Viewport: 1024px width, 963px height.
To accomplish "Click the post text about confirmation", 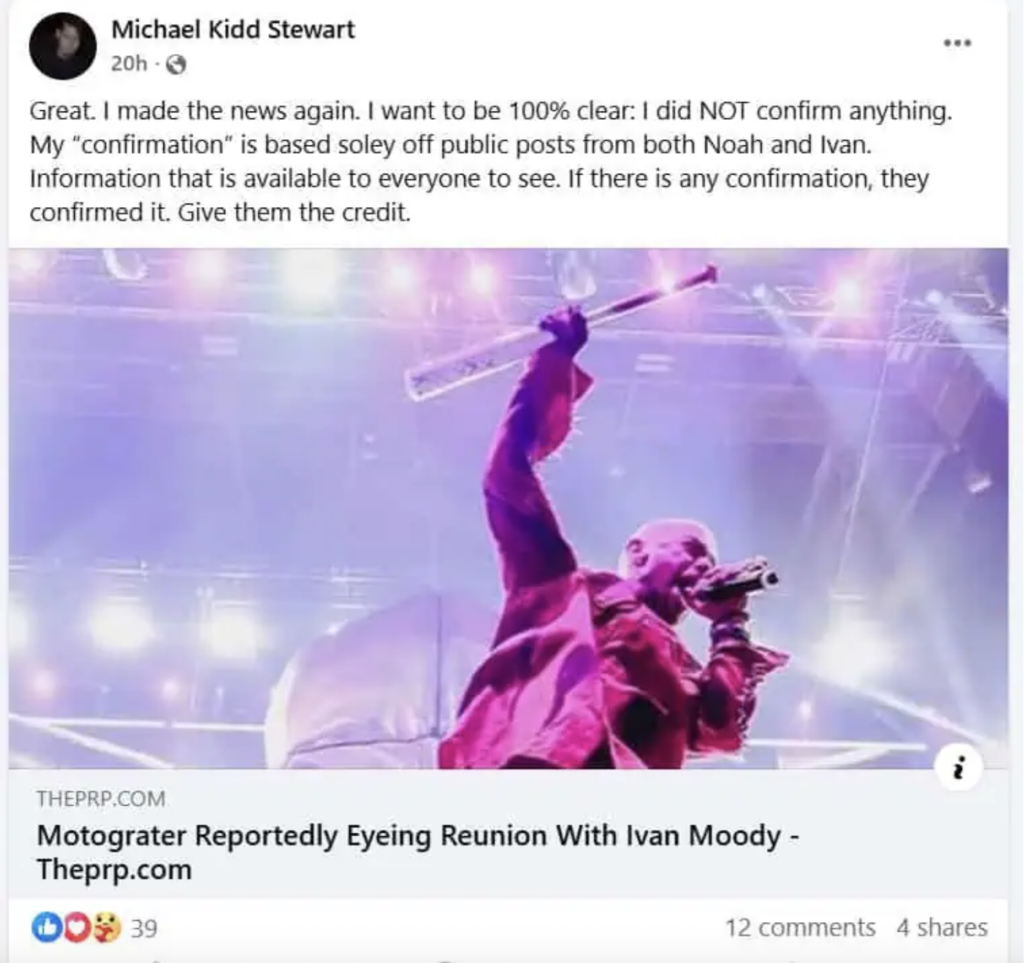I will point(490,162).
